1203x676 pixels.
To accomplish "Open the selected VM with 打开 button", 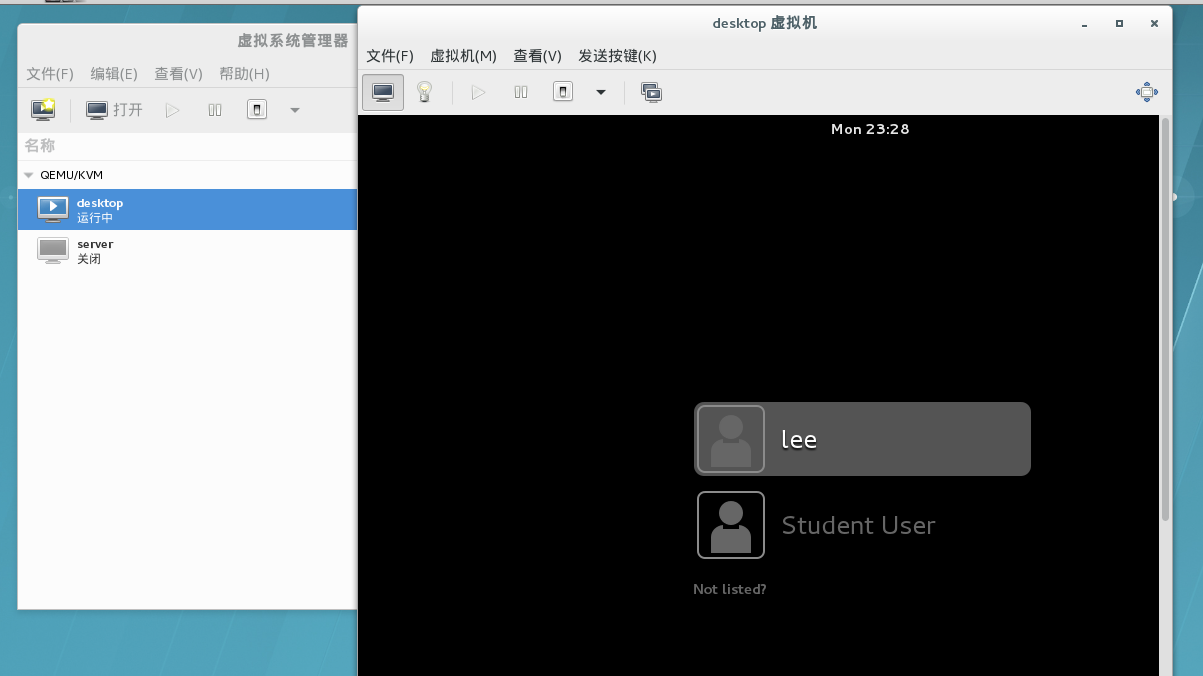I will pyautogui.click(x=114, y=110).
